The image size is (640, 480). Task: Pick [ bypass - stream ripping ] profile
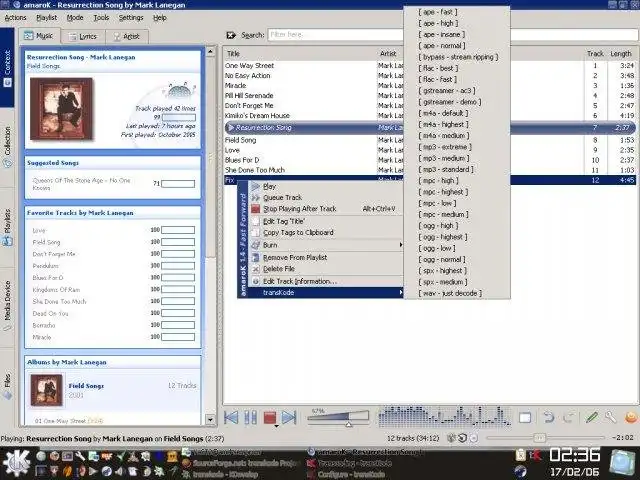pos(458,57)
